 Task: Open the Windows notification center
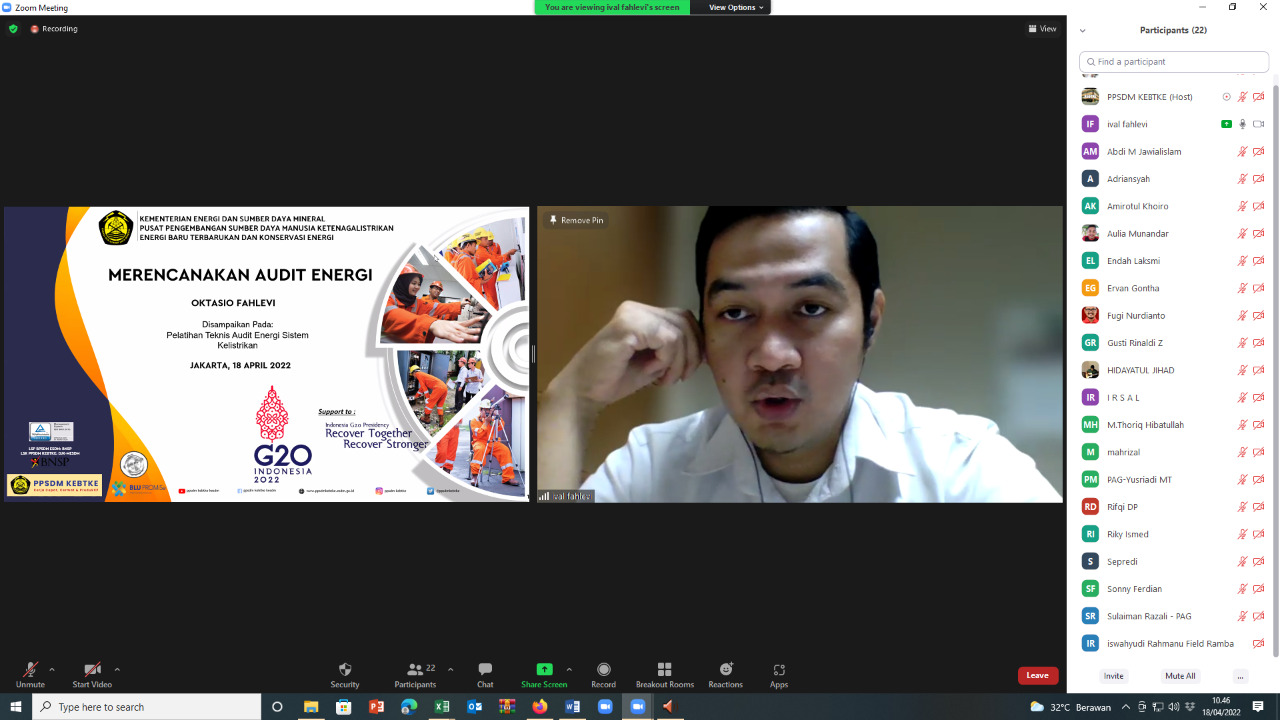tap(1258, 707)
